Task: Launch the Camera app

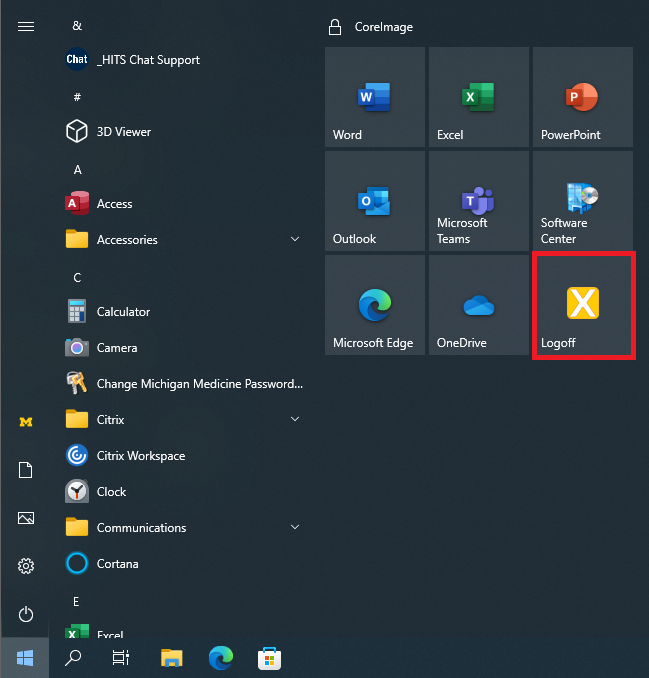Action: click(184, 348)
